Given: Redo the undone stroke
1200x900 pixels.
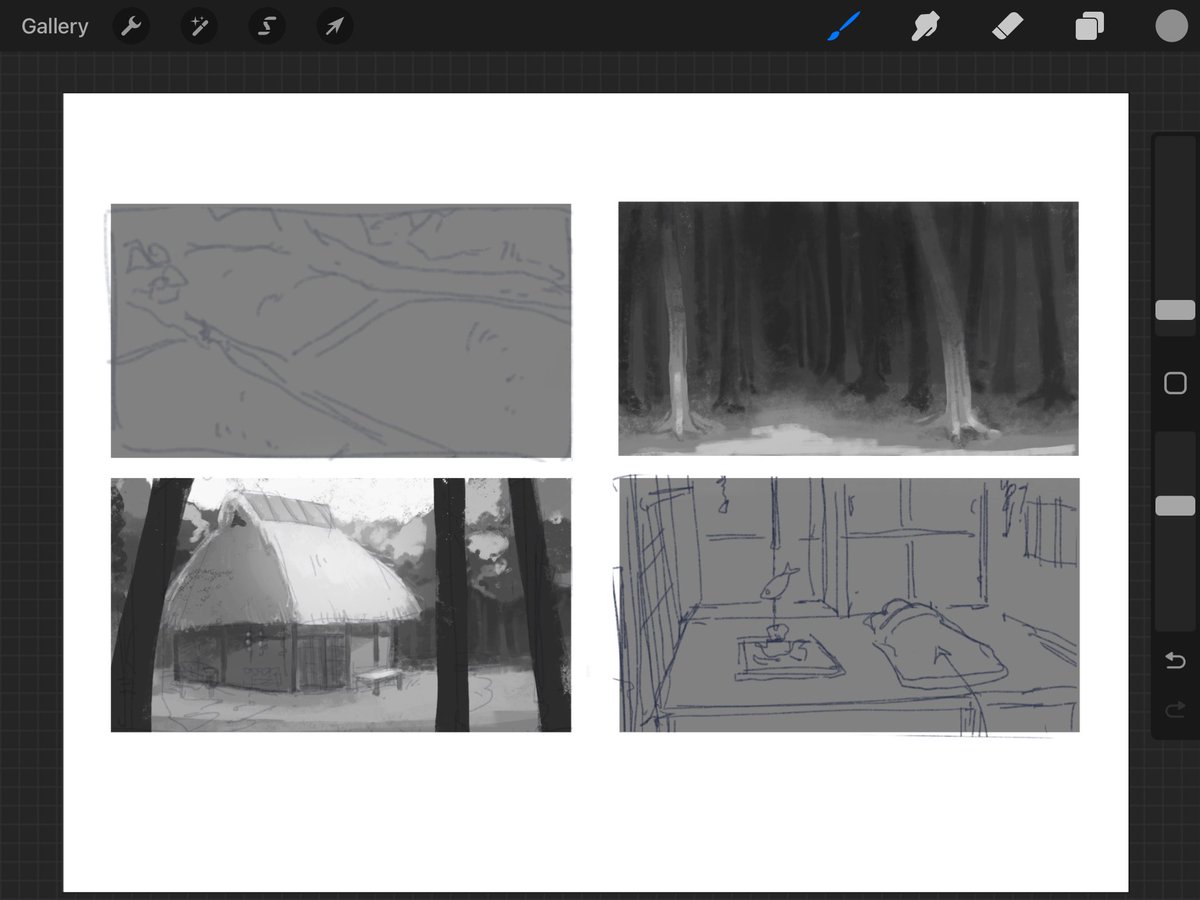Looking at the screenshot, I should 1176,710.
